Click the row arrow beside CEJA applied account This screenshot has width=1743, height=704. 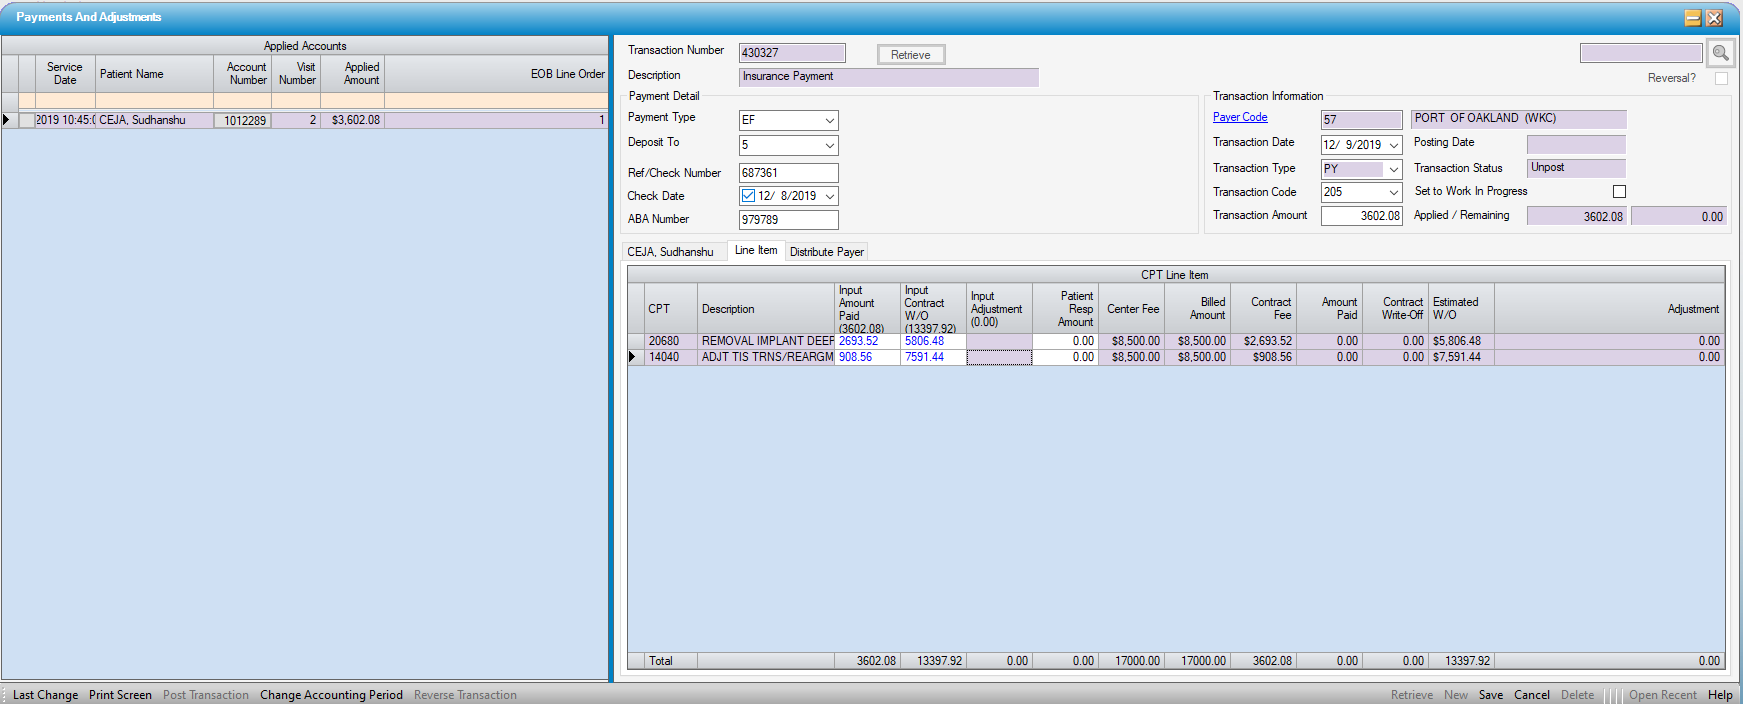point(8,120)
